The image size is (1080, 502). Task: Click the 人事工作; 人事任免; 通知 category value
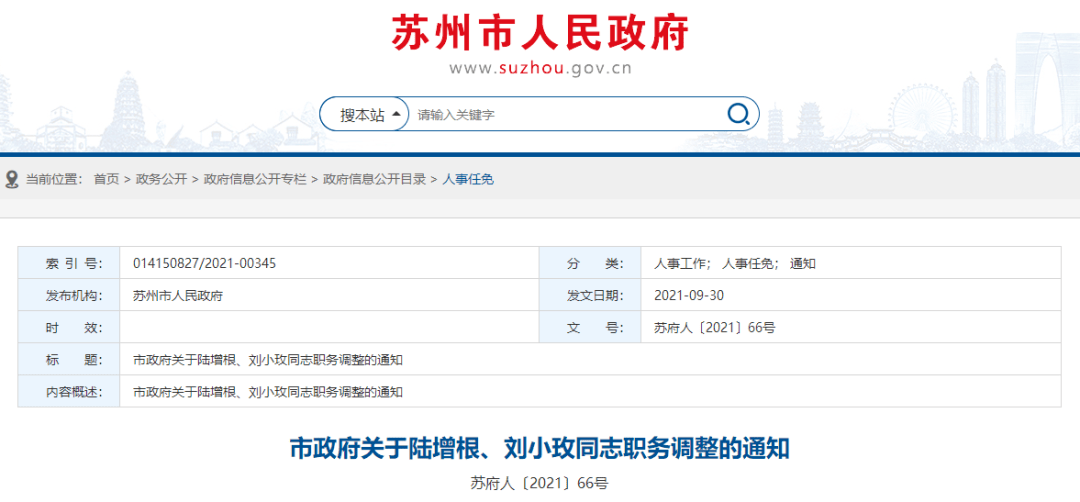(735, 263)
